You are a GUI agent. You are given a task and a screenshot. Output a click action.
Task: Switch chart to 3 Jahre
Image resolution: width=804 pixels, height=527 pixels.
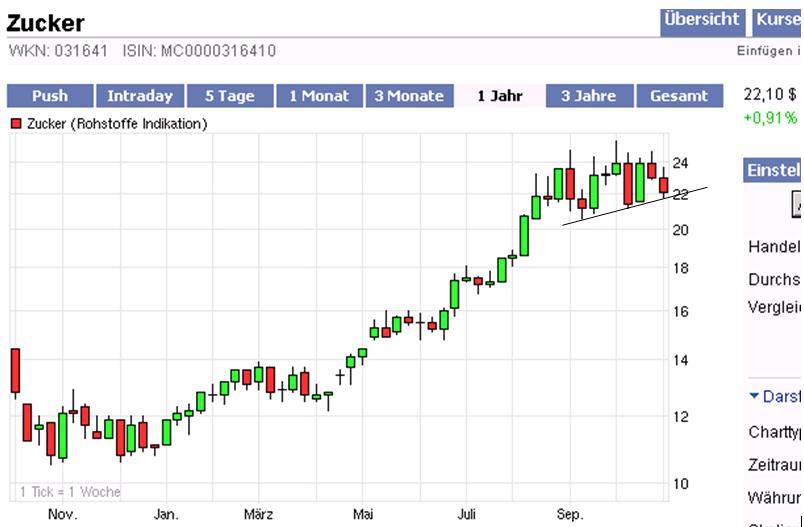tap(589, 96)
